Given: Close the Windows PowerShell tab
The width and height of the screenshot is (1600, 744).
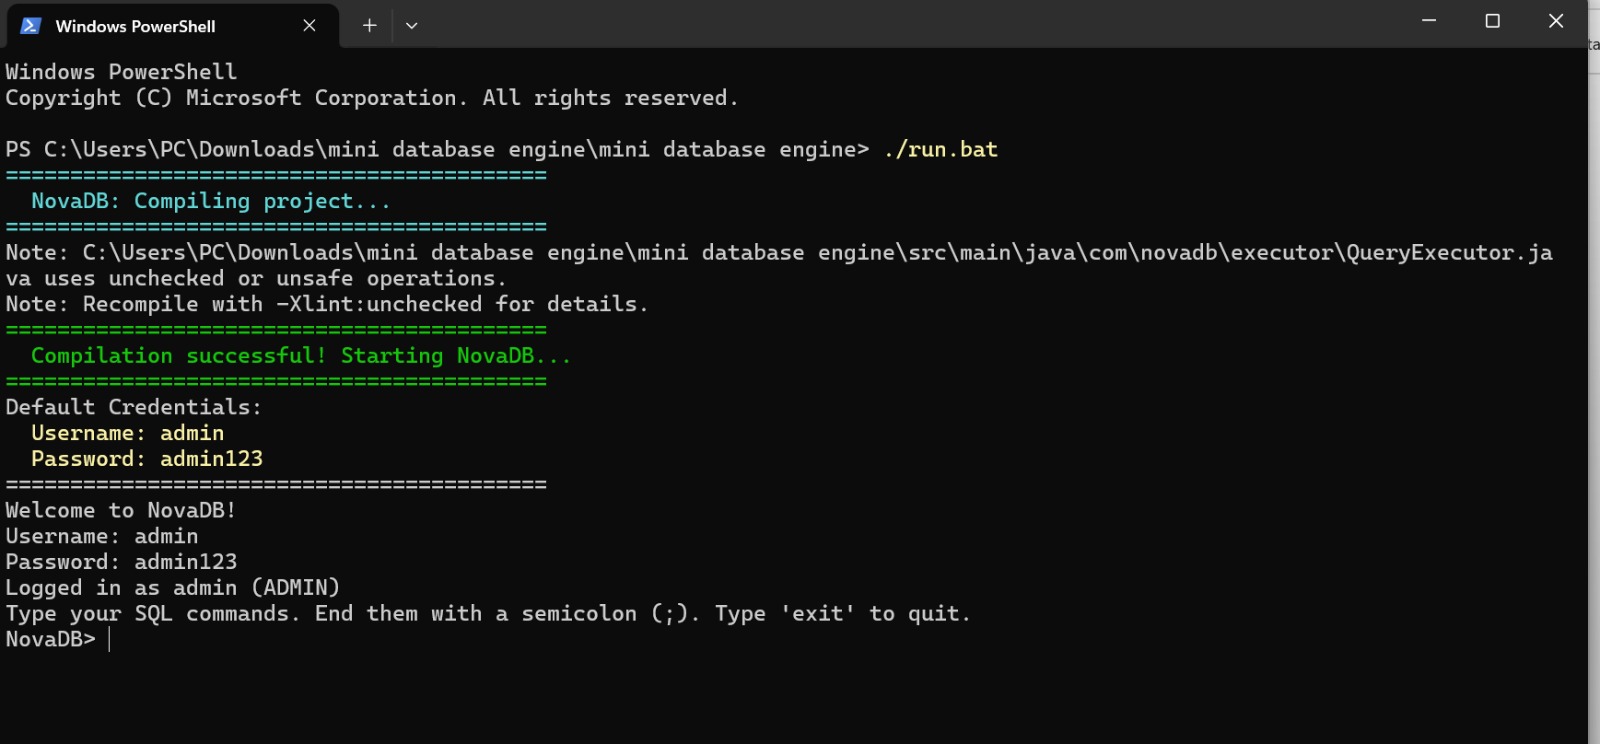Looking at the screenshot, I should tap(309, 26).
